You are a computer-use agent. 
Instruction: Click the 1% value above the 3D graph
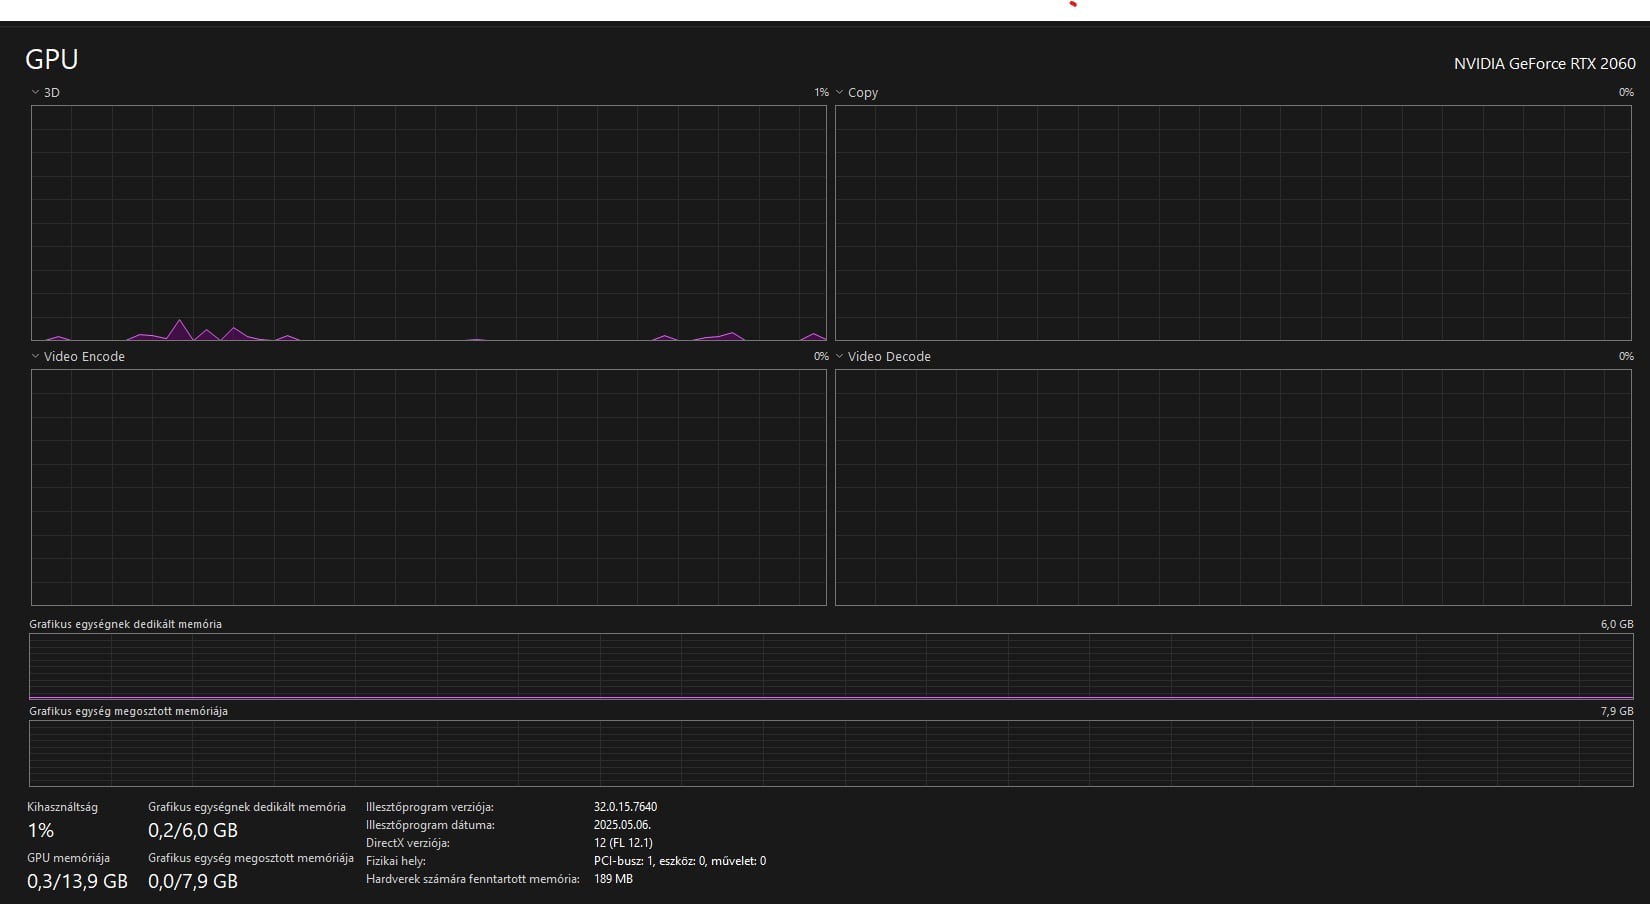point(821,92)
